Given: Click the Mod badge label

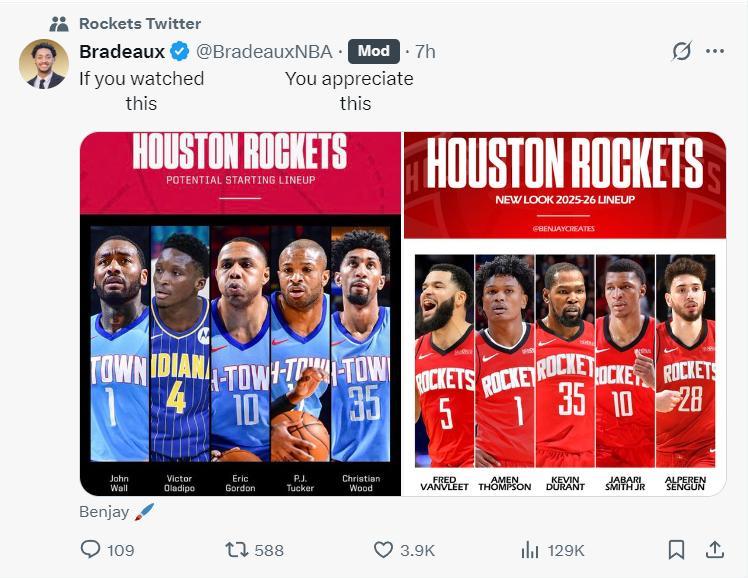Looking at the screenshot, I should click(374, 51).
